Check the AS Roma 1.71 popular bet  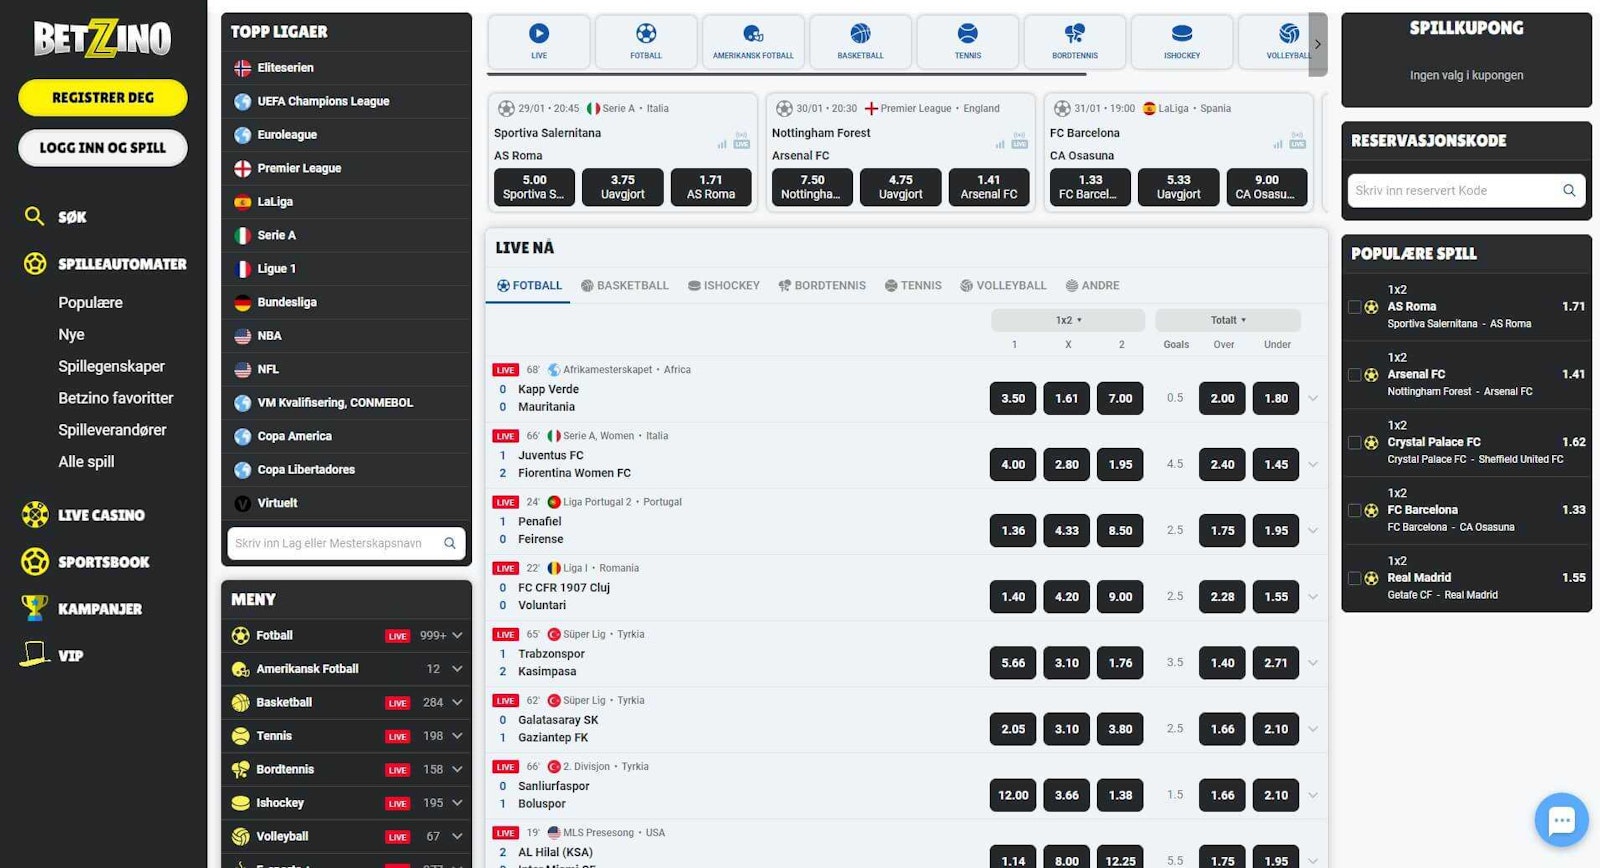(1355, 307)
